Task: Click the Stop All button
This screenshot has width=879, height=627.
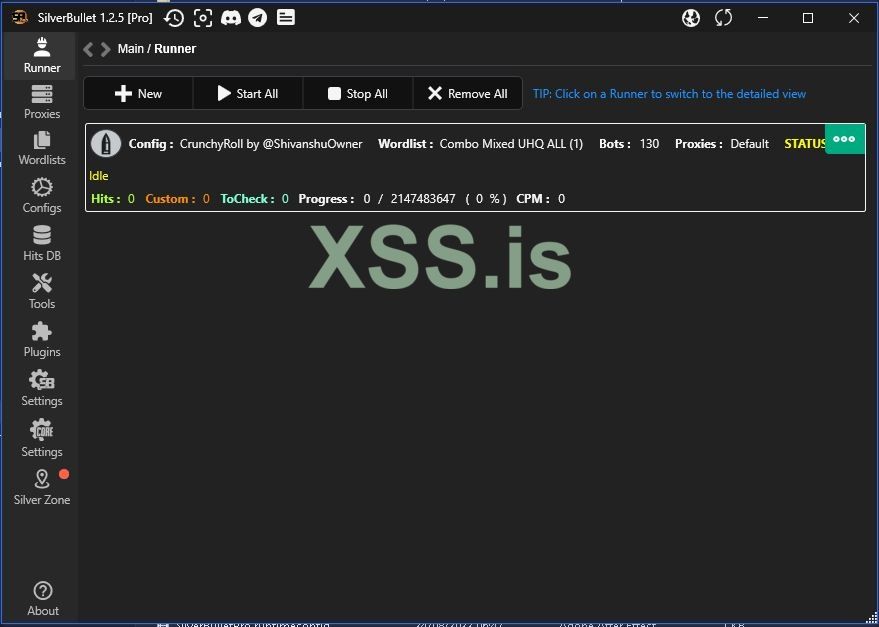Action: pos(358,94)
